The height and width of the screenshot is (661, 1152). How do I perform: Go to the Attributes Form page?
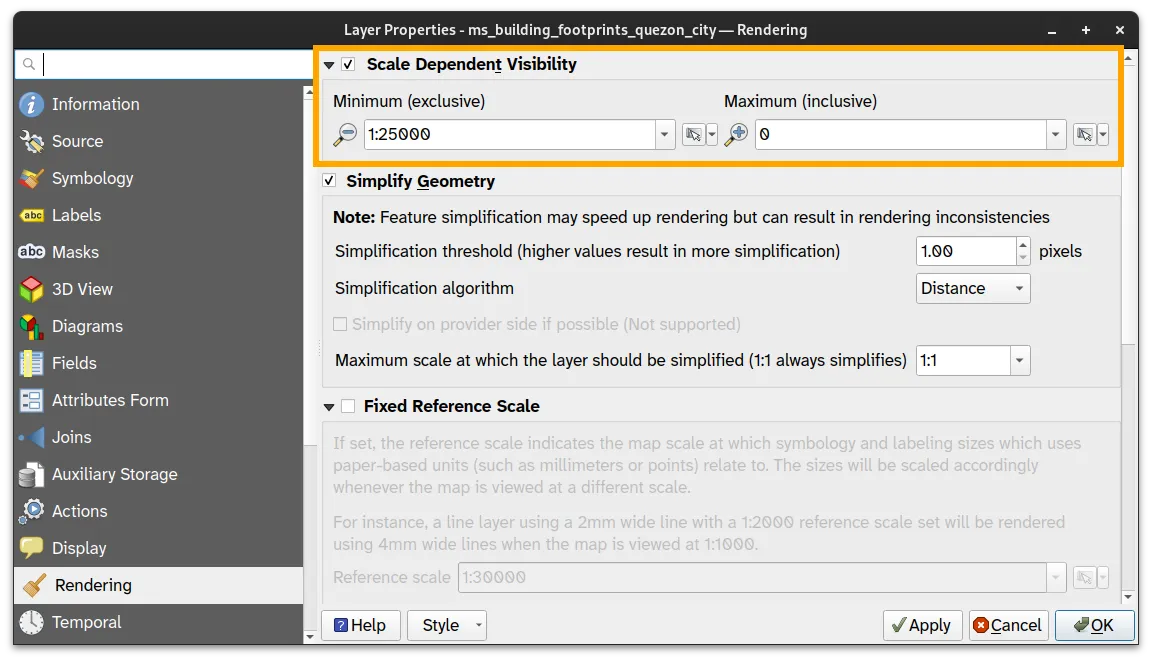[110, 400]
